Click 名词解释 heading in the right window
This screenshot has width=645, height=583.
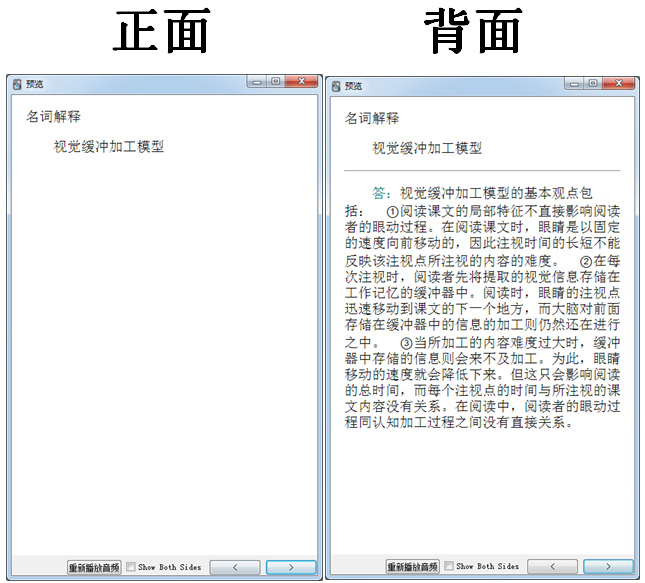click(372, 118)
